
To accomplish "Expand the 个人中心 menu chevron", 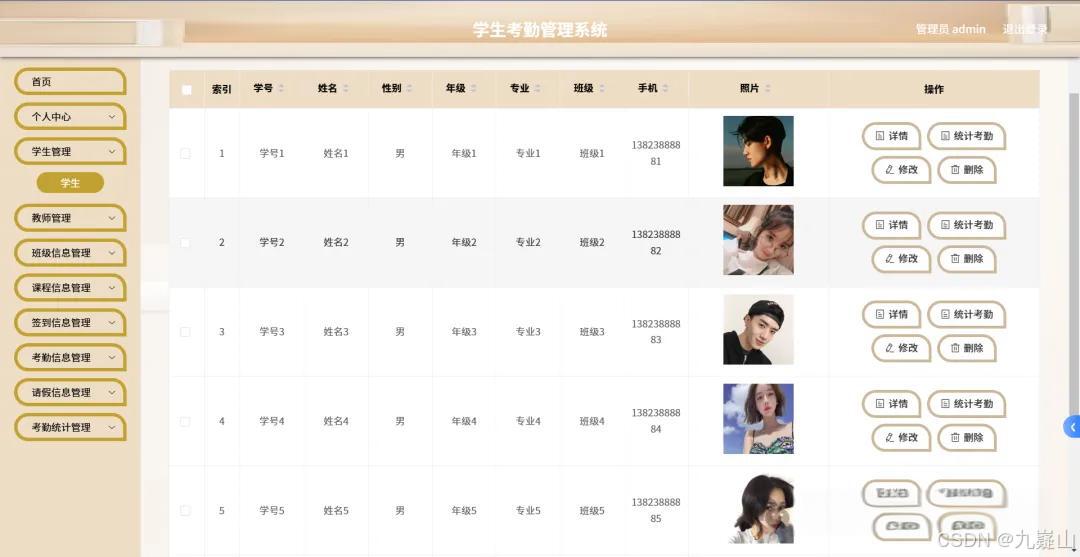I will coord(112,117).
